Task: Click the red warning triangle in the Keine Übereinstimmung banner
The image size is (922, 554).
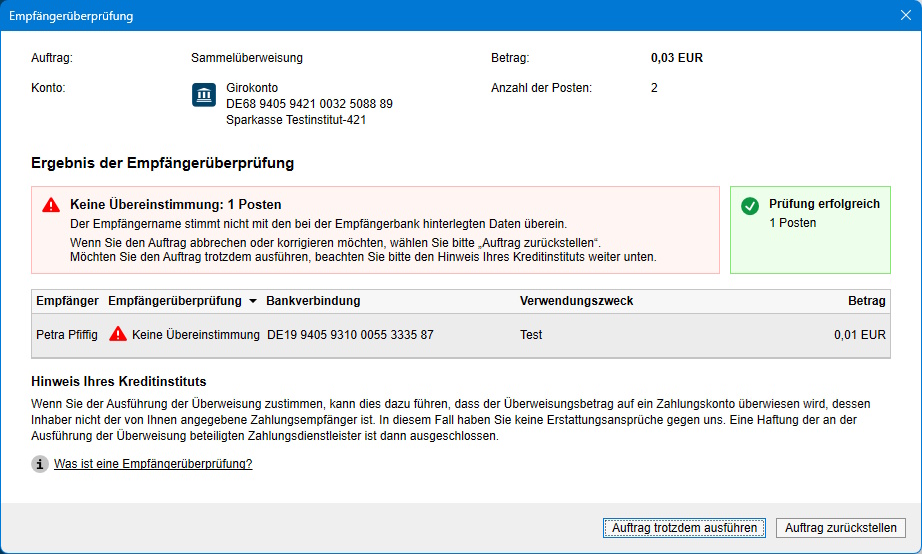Action: coord(51,205)
